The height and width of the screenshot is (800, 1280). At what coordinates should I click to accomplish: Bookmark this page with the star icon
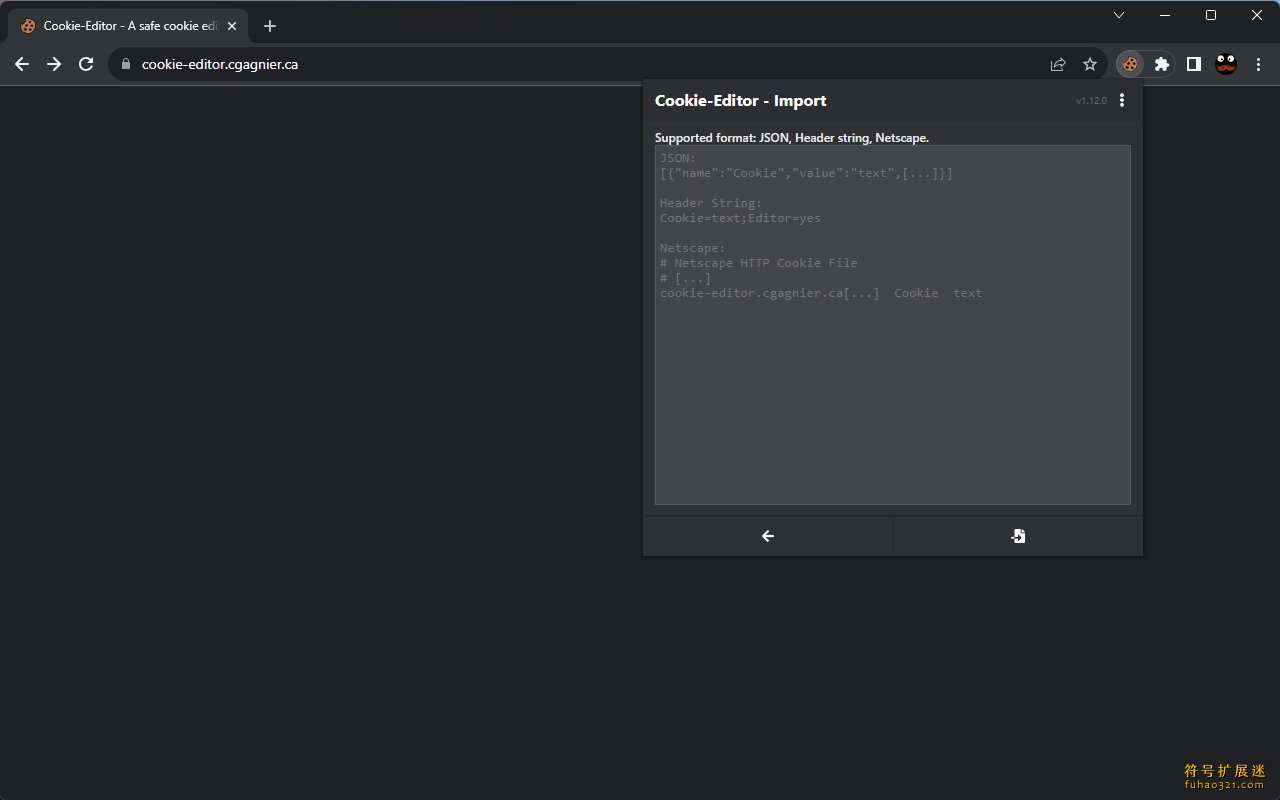tap(1090, 64)
